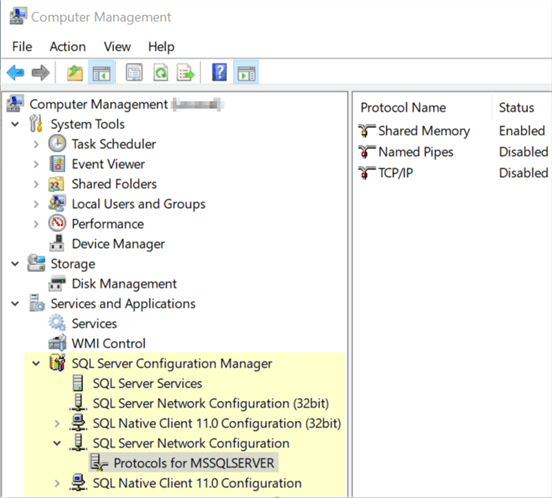
Task: Click the Device Manager icon
Action: pyautogui.click(x=57, y=243)
